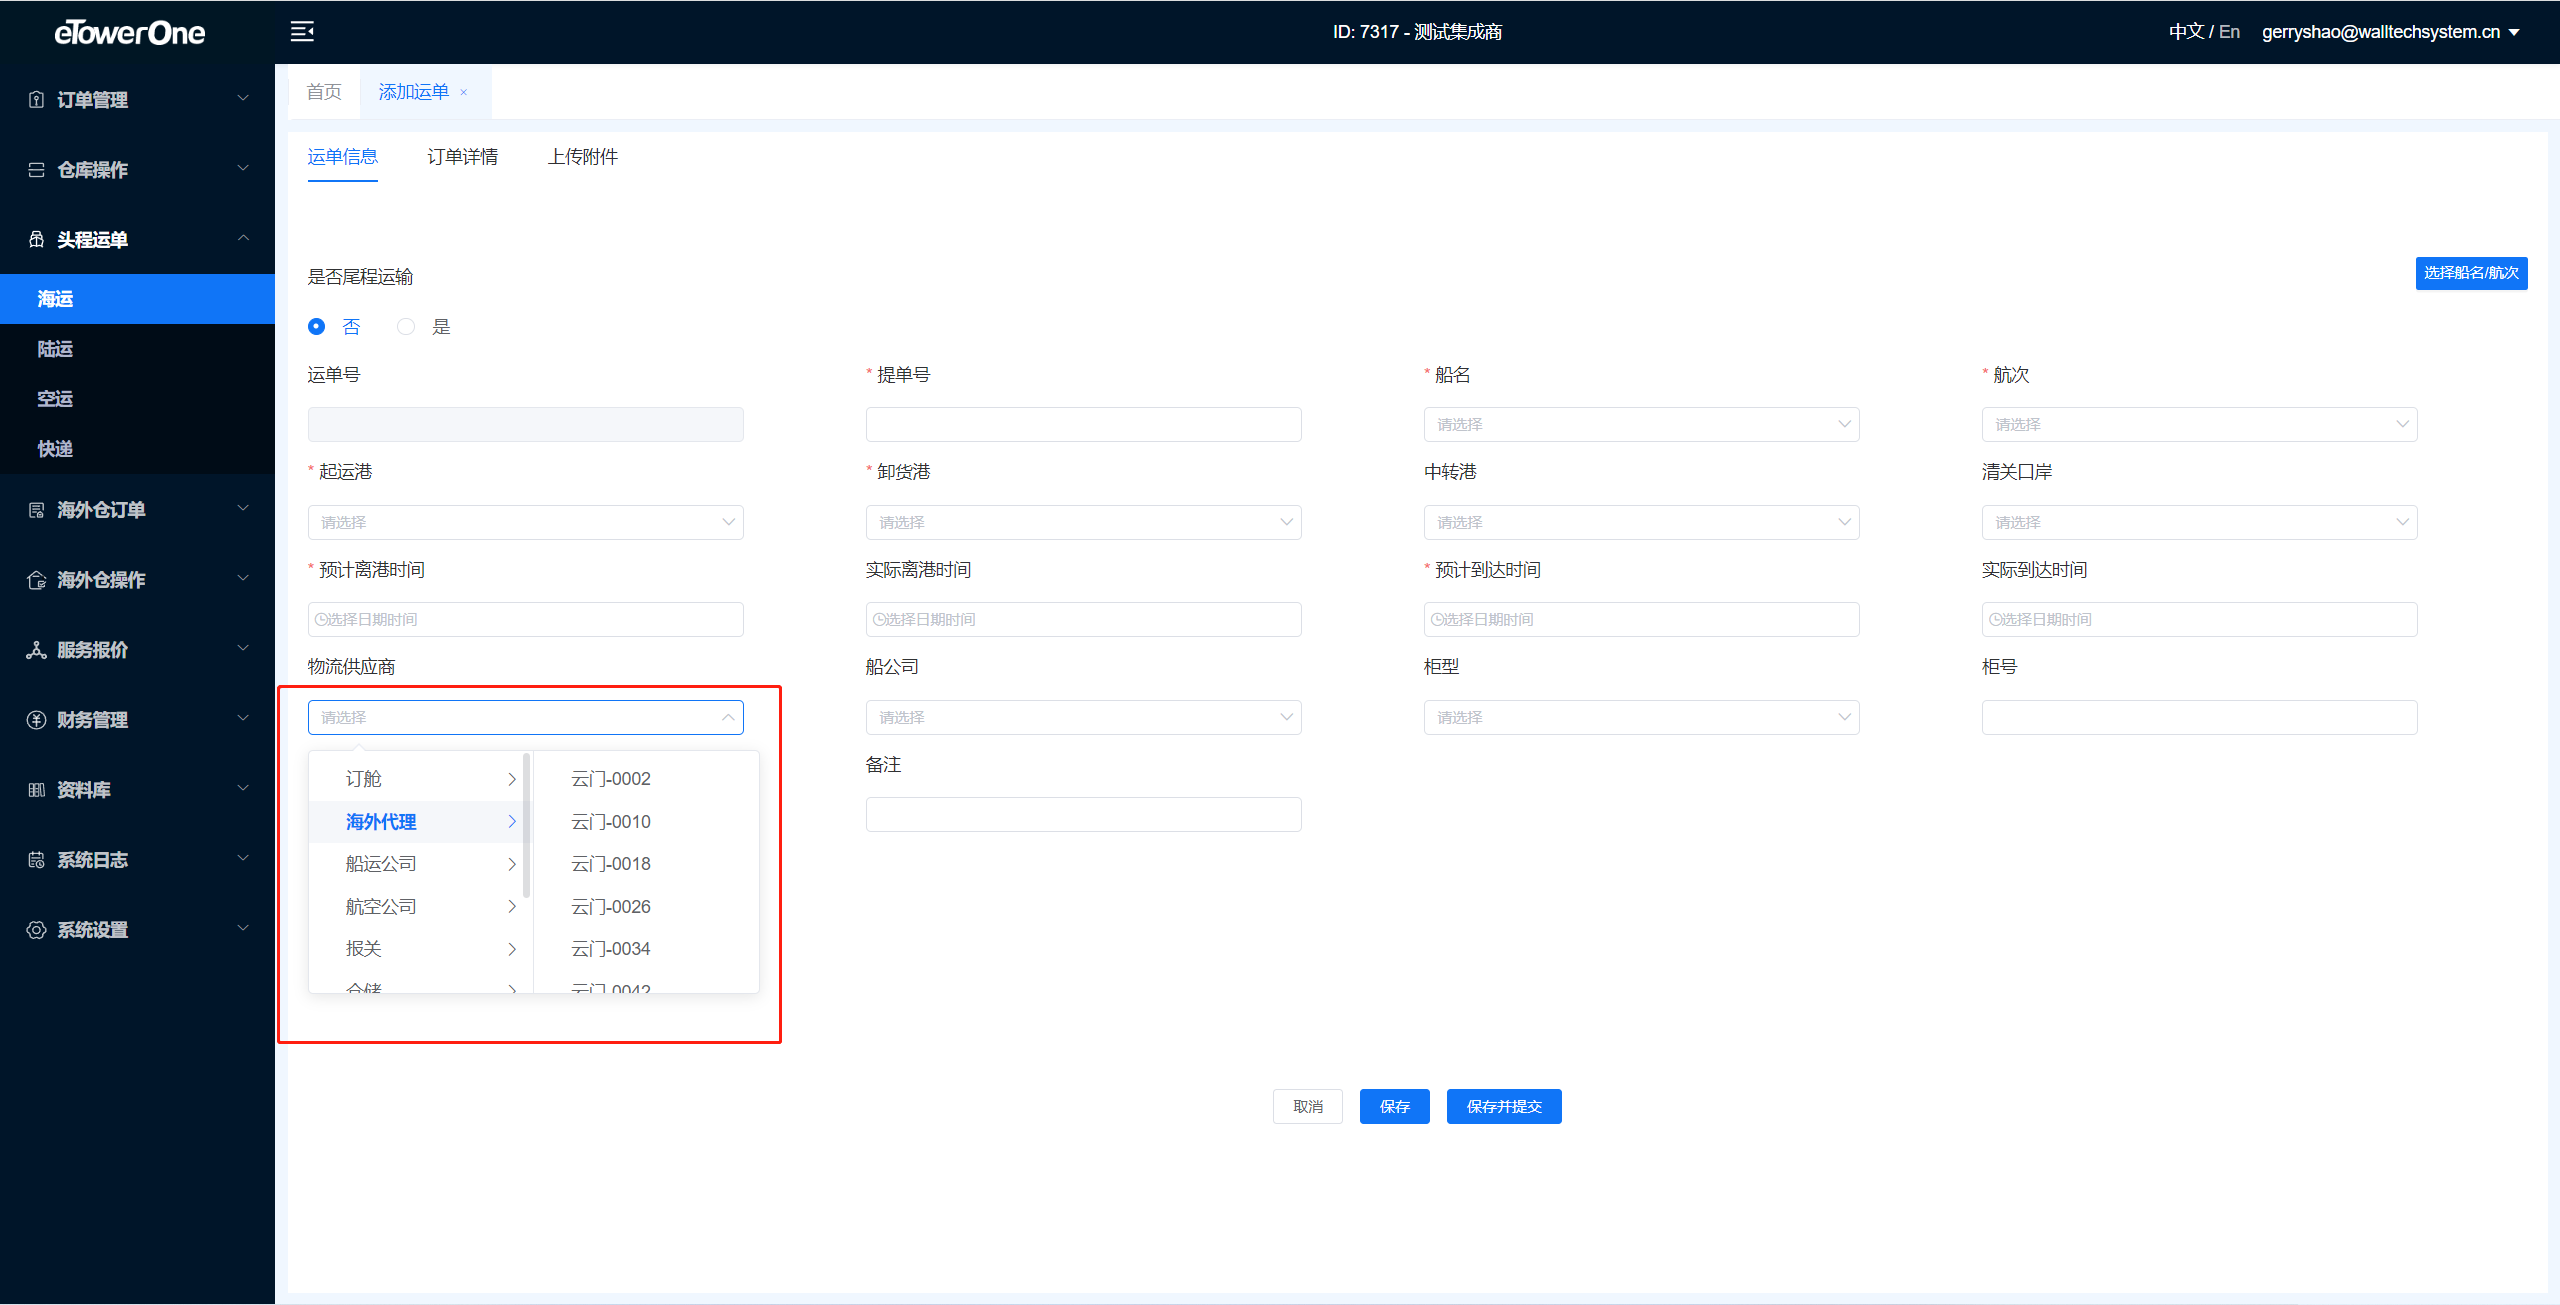Select the 是 radio button
The image size is (2560, 1305).
(406, 327)
